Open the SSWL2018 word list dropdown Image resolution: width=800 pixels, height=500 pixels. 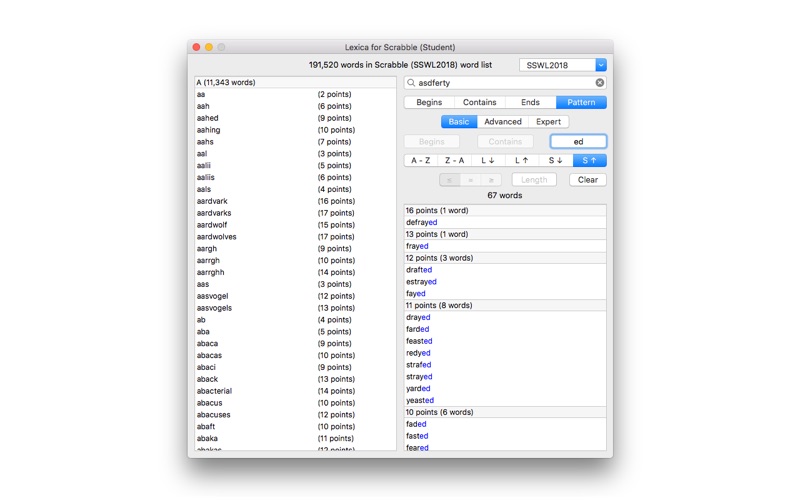point(601,65)
